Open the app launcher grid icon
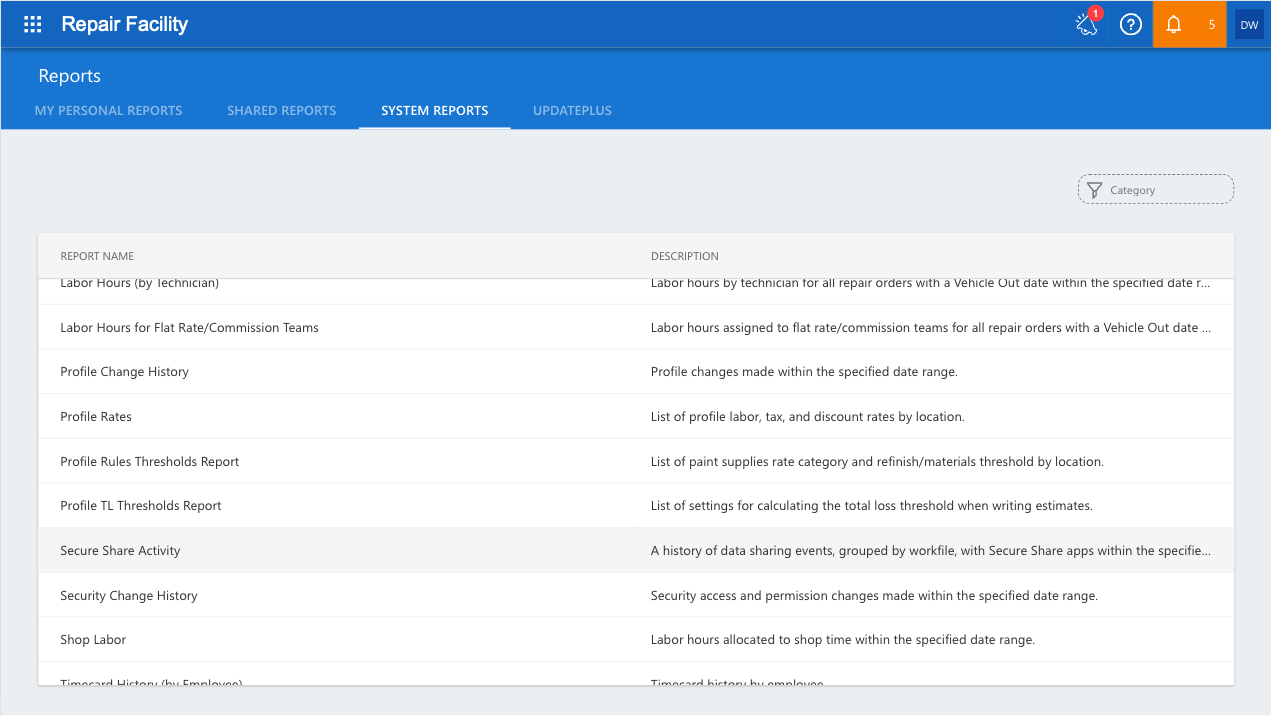The width and height of the screenshot is (1272, 716). [x=33, y=24]
